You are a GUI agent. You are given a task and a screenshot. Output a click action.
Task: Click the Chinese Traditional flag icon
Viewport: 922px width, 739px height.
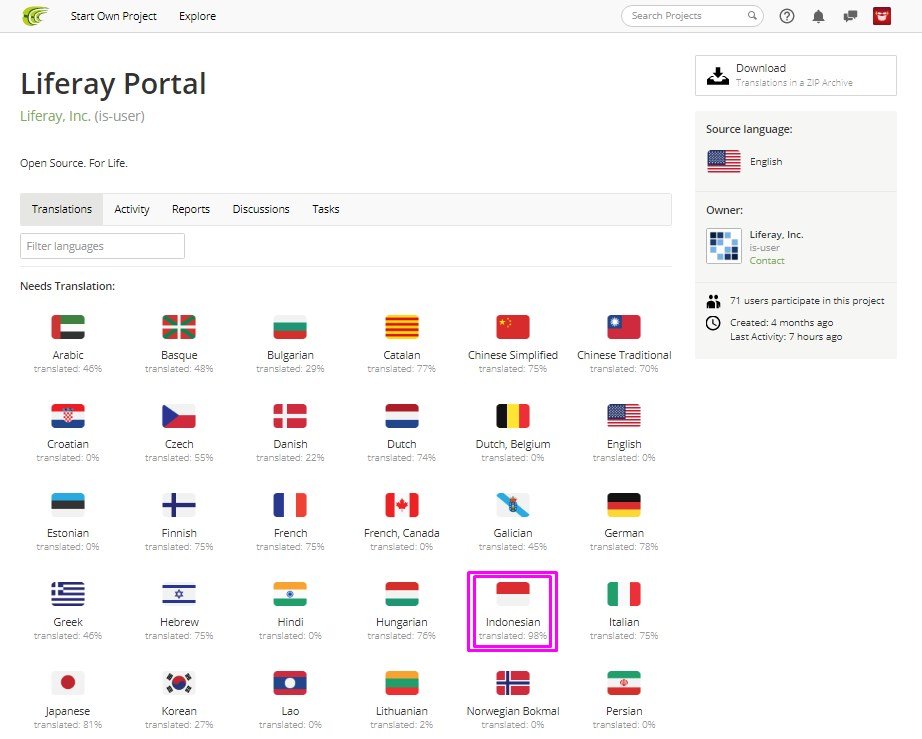click(x=624, y=327)
